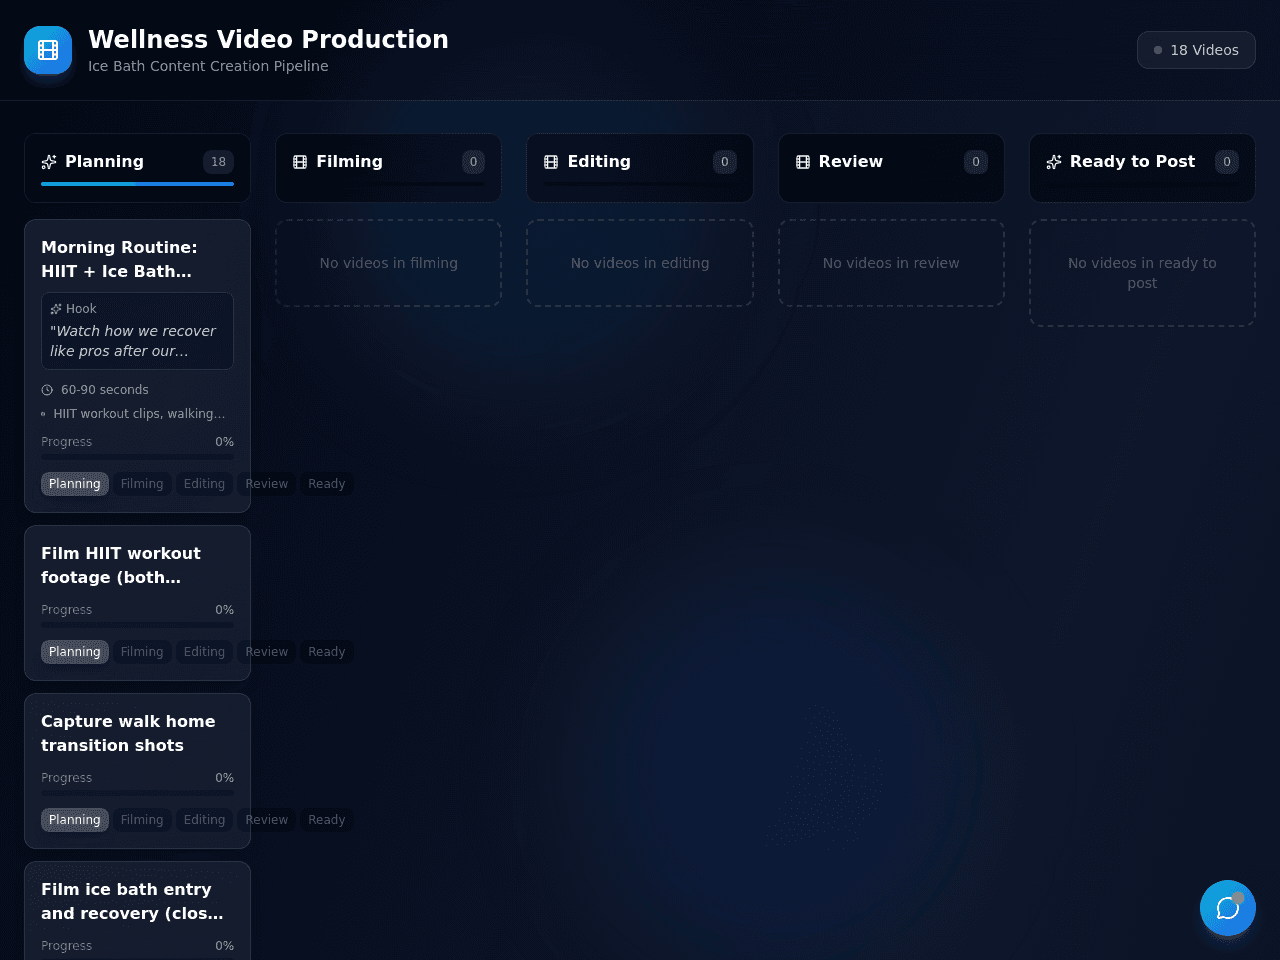The width and height of the screenshot is (1280, 960).
Task: Open the Film HIIT workout footage card title
Action: (x=121, y=565)
